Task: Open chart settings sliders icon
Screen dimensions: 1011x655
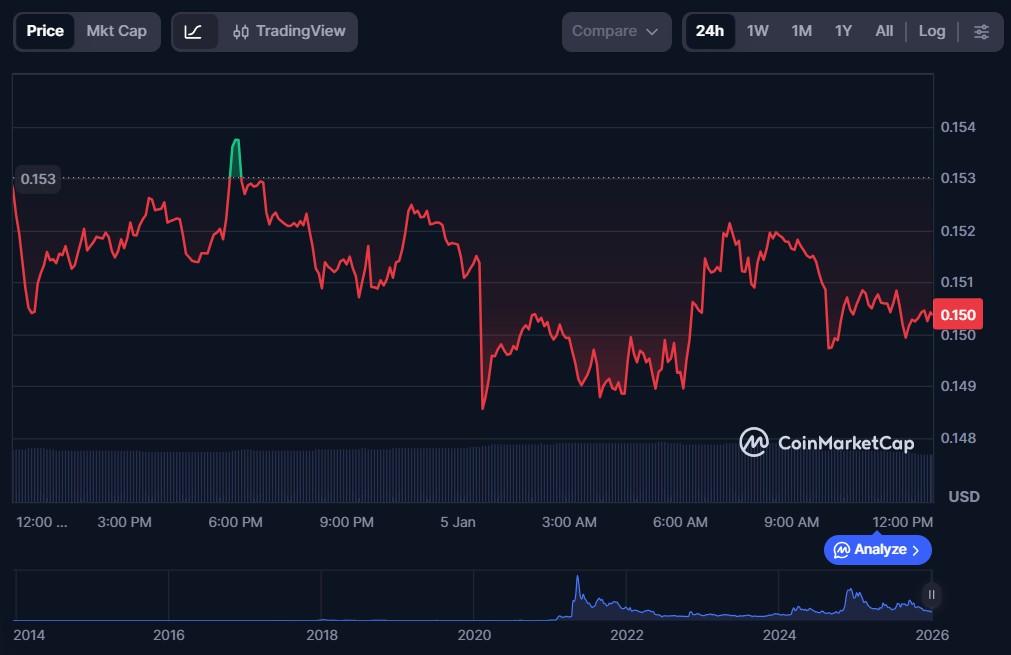Action: (981, 32)
